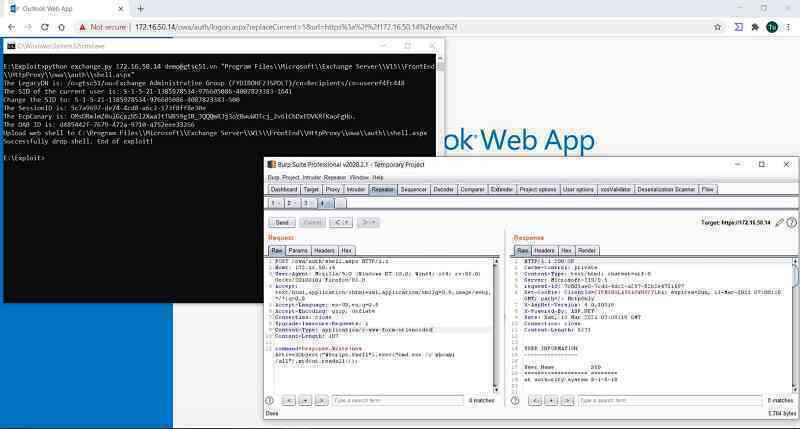Image resolution: width=800 pixels, height=429 pixels.
Task: Click previous match button in request search
Action: [x=288, y=400]
